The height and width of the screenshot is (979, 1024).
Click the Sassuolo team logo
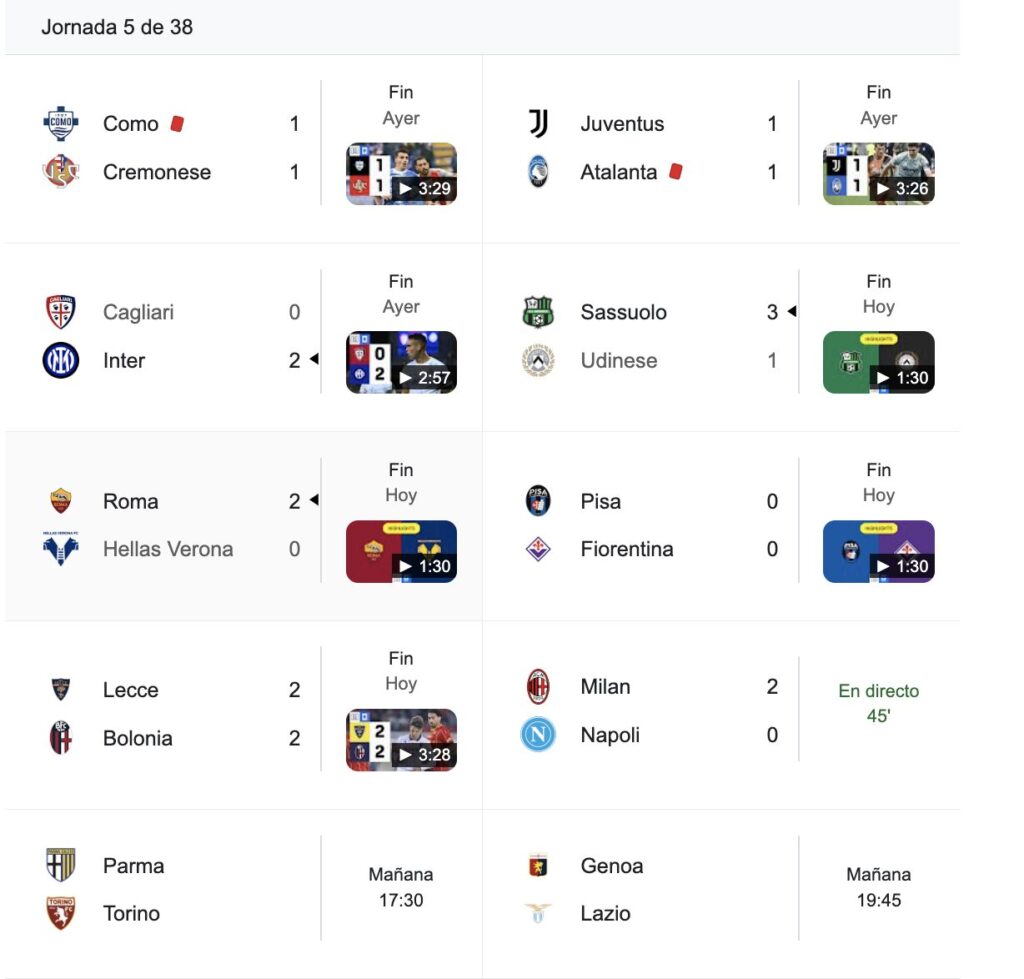click(x=539, y=312)
